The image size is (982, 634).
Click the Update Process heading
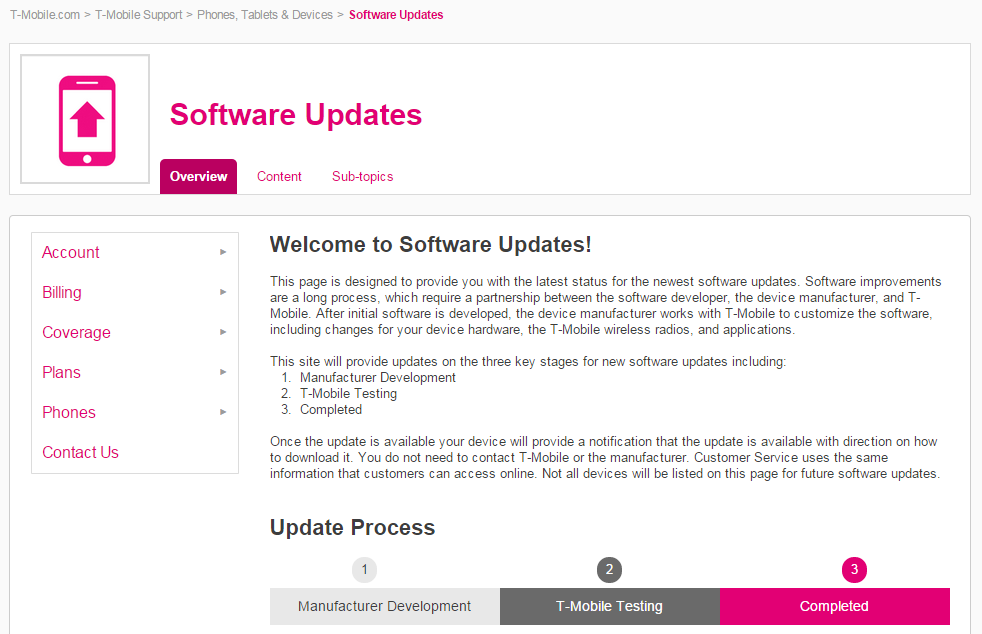click(352, 527)
